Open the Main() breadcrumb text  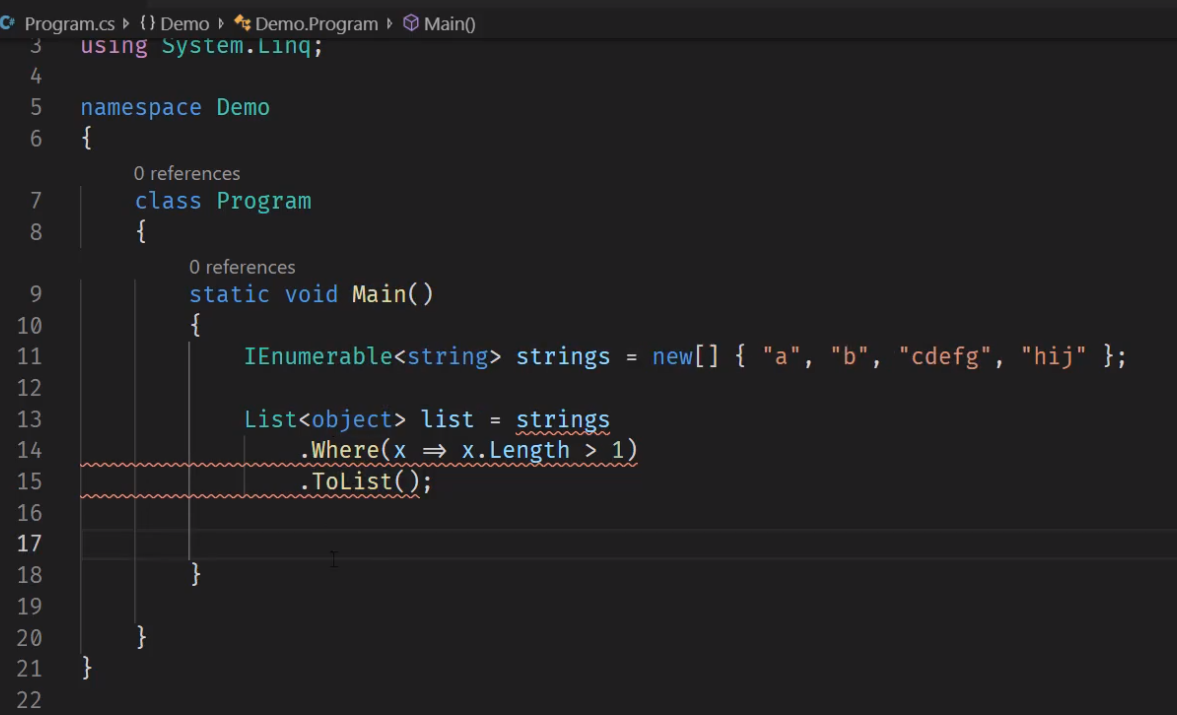coord(449,23)
